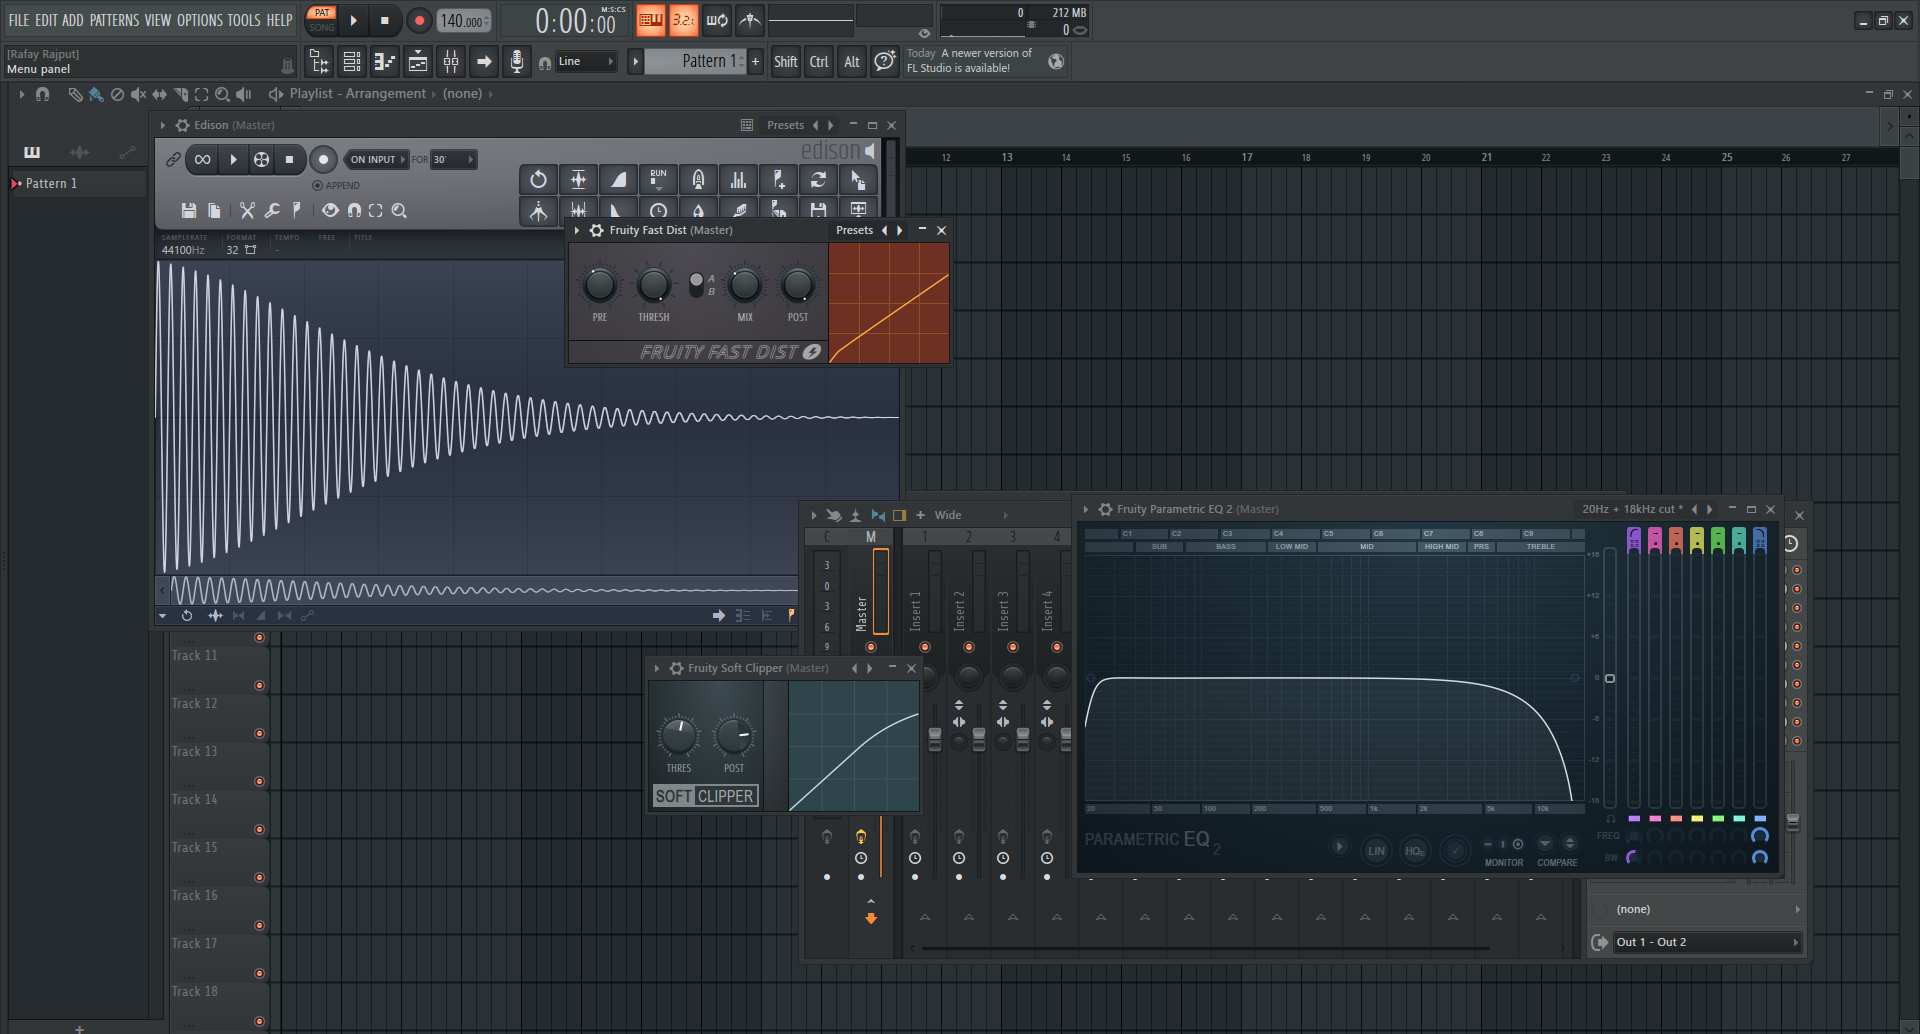Open the OPTIONS menu
1920x1034 pixels.
coord(200,20)
